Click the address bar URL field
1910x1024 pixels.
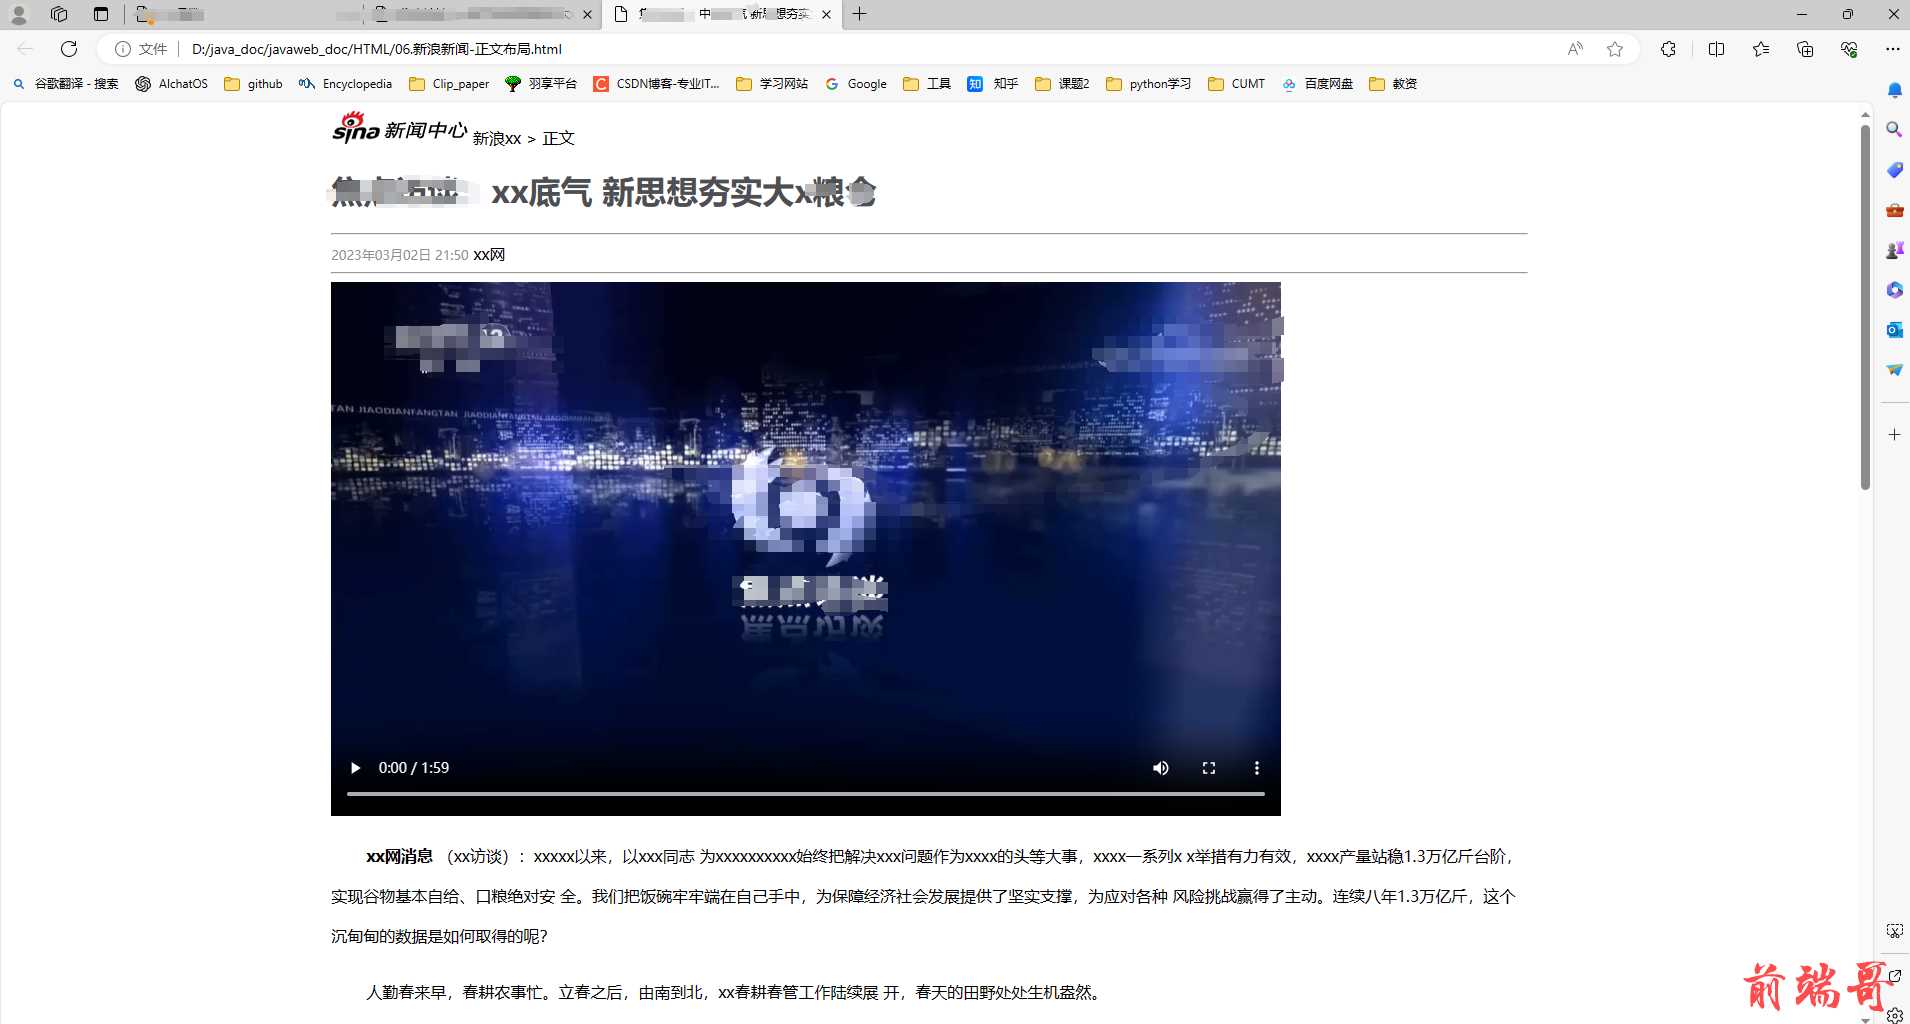[x=870, y=49]
